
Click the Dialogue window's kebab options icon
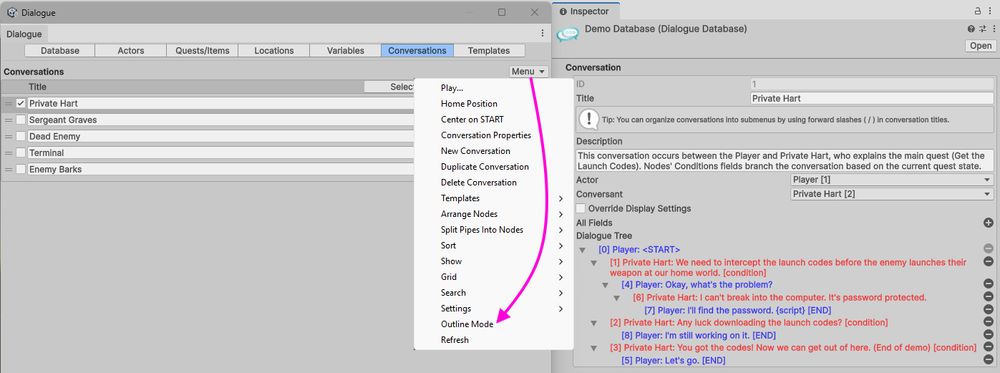[x=542, y=33]
